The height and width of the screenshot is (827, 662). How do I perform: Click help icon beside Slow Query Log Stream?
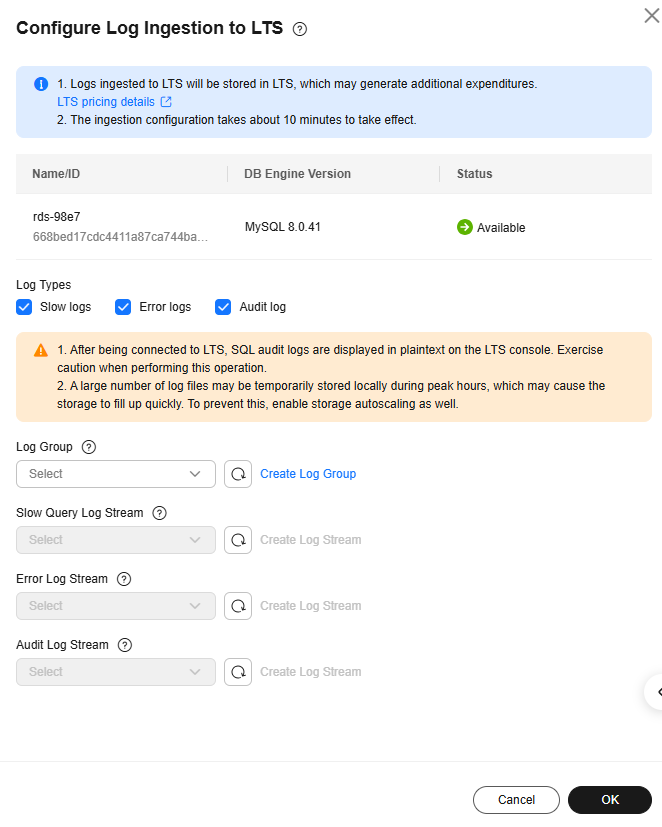159,513
